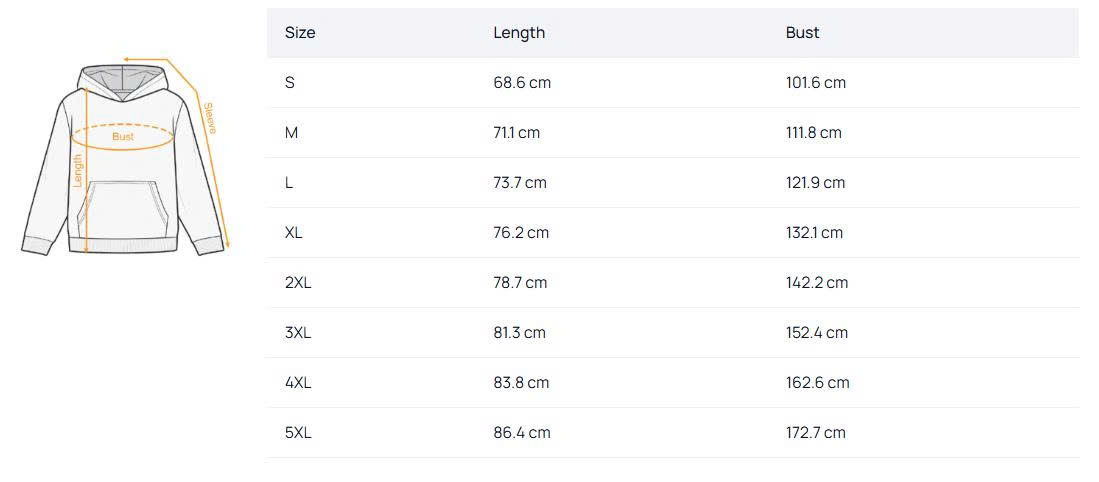Click the hoodie's kangaroo pocket in diagram
The height and width of the screenshot is (482, 1099).
point(121,203)
